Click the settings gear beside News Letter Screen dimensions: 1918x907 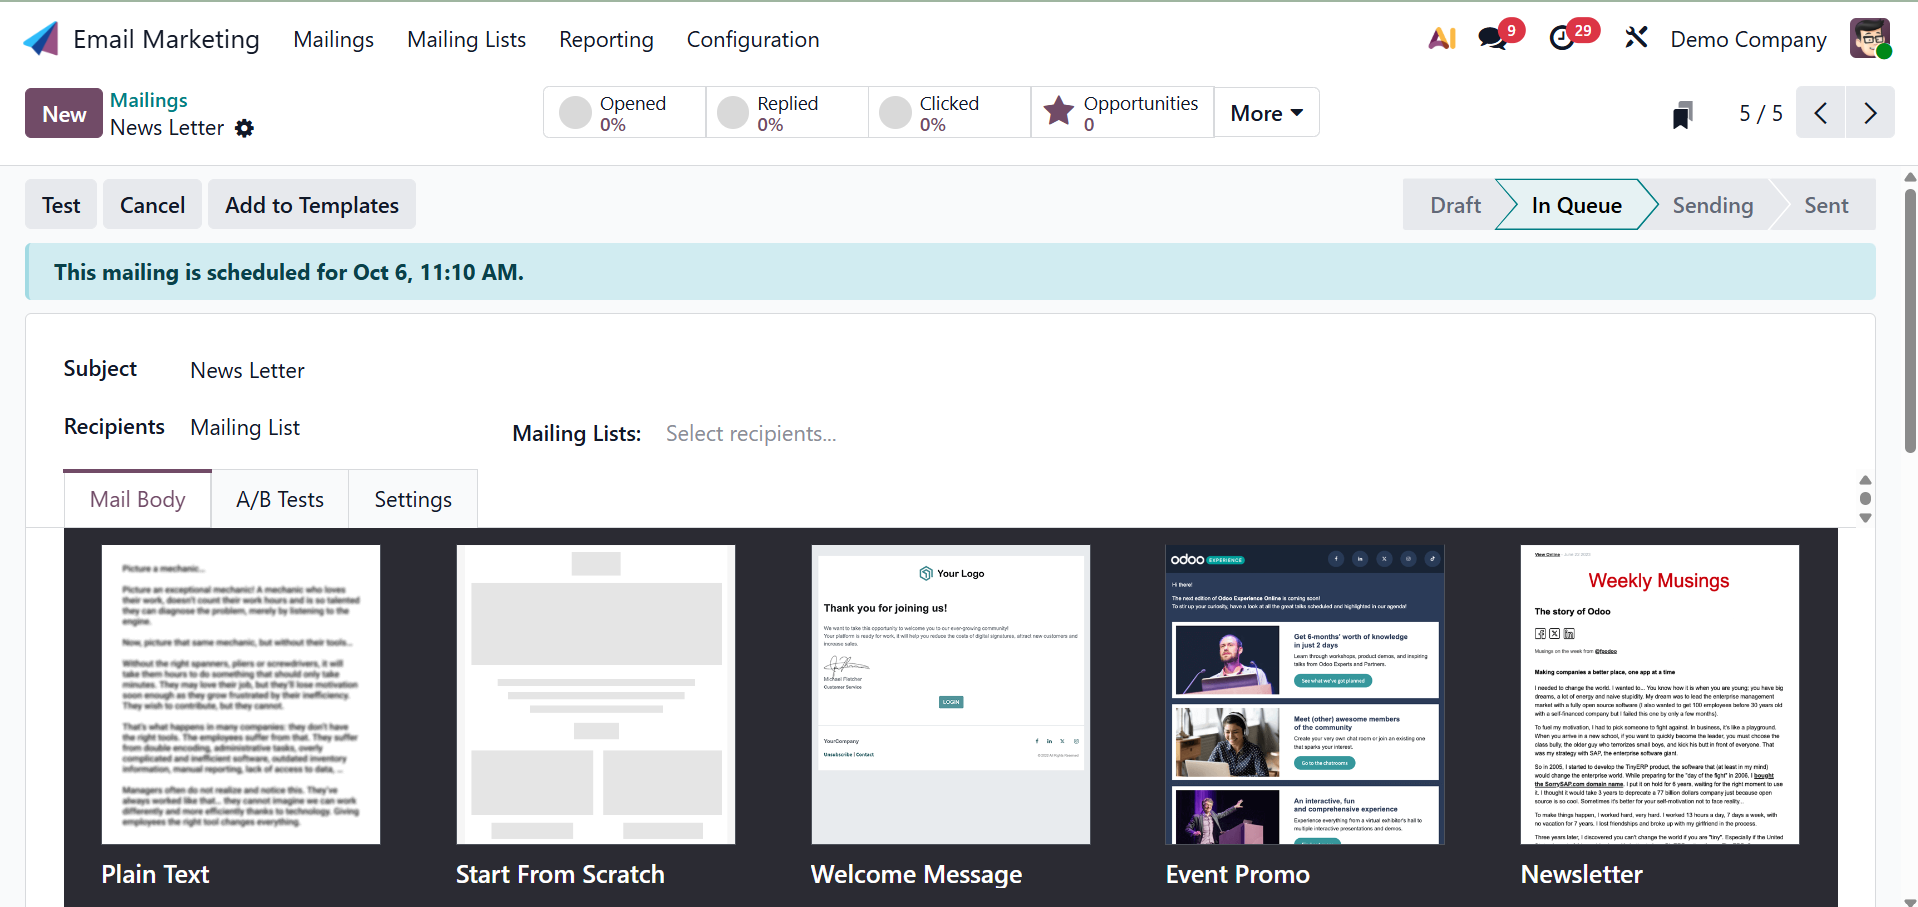click(244, 128)
